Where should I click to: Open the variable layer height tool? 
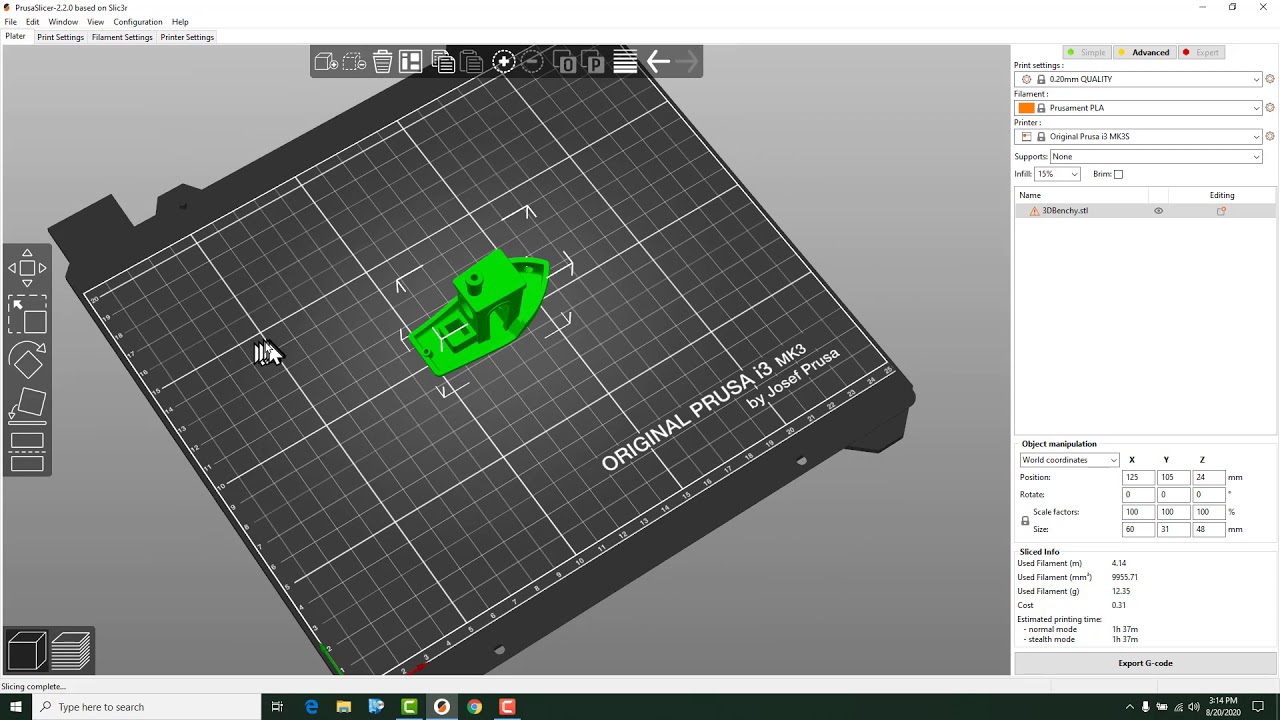coord(626,62)
